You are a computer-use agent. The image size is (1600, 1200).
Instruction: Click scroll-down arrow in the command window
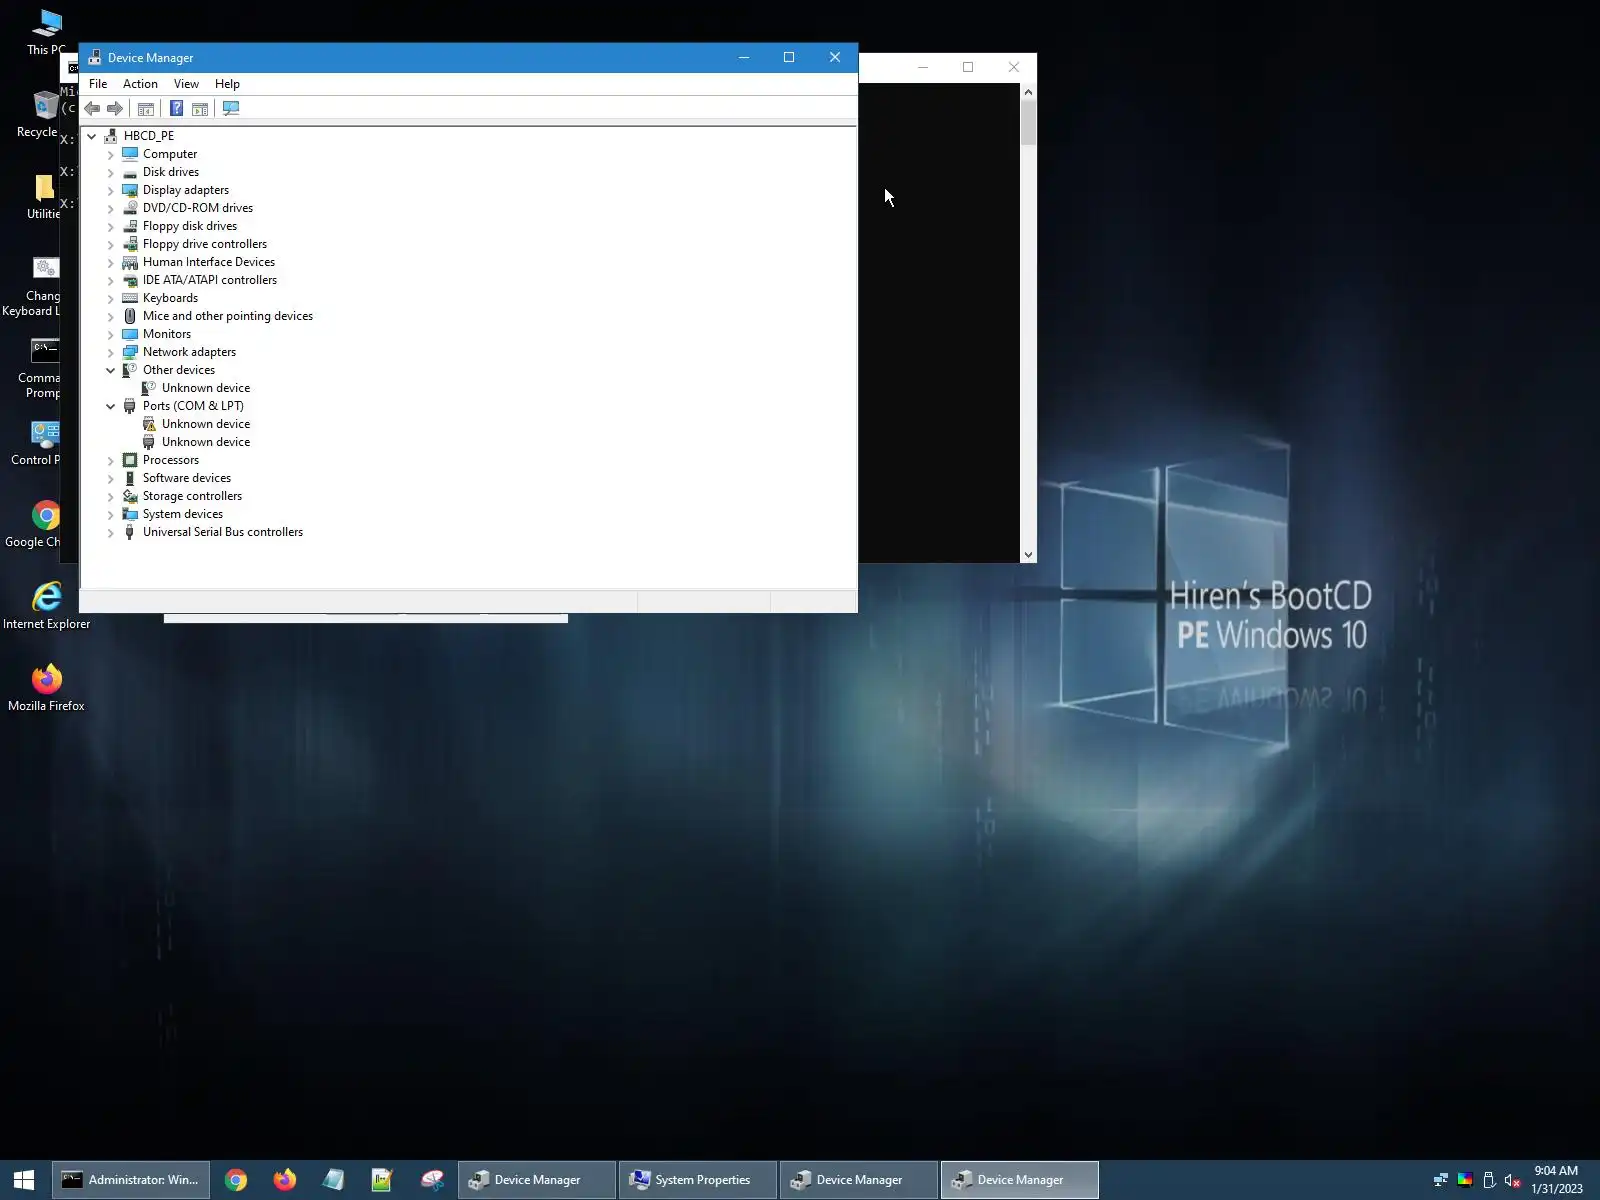pos(1028,555)
